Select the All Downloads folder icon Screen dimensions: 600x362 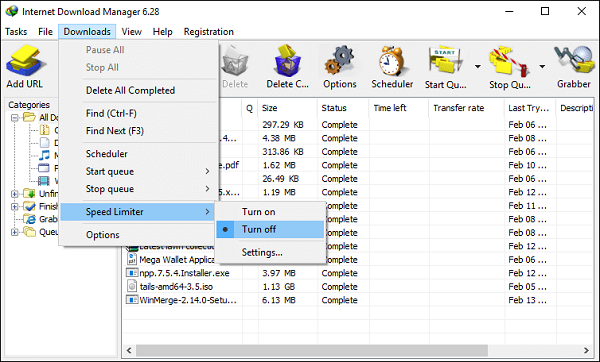click(29, 117)
